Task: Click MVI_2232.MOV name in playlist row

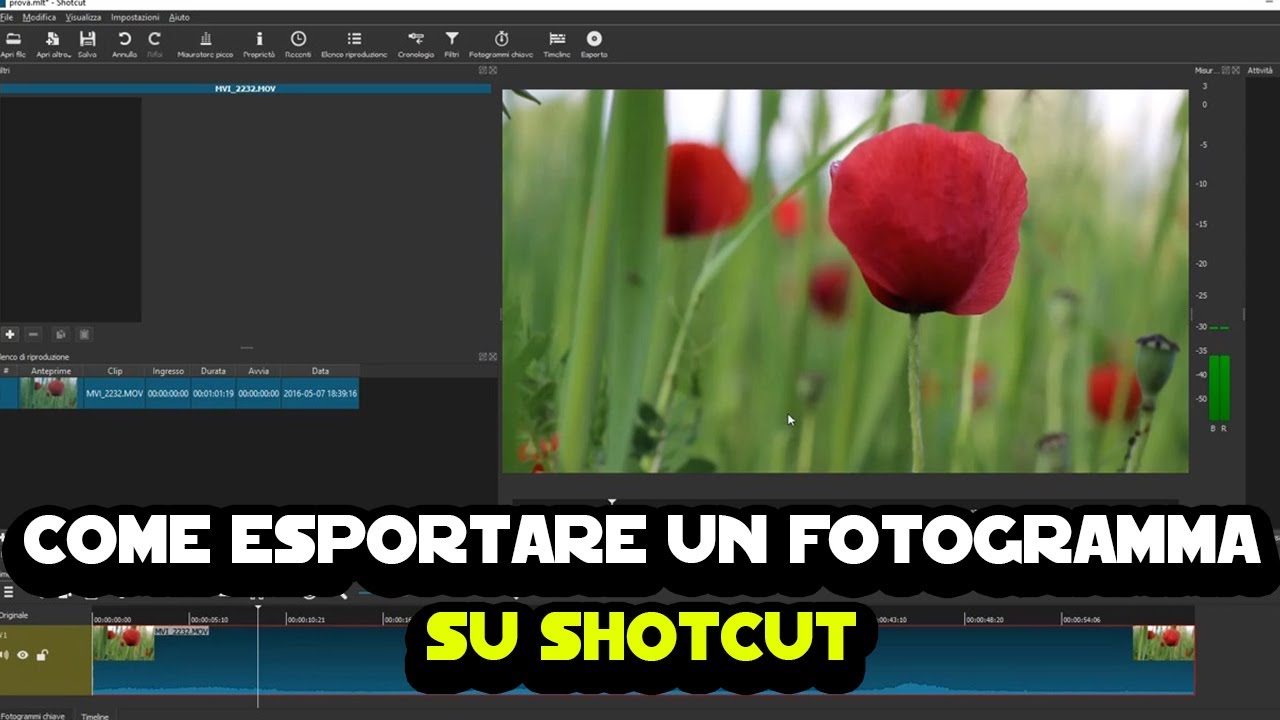Action: pos(114,394)
